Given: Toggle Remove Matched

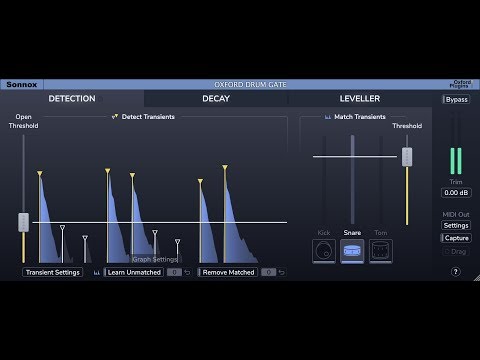Looking at the screenshot, I should pyautogui.click(x=228, y=272).
